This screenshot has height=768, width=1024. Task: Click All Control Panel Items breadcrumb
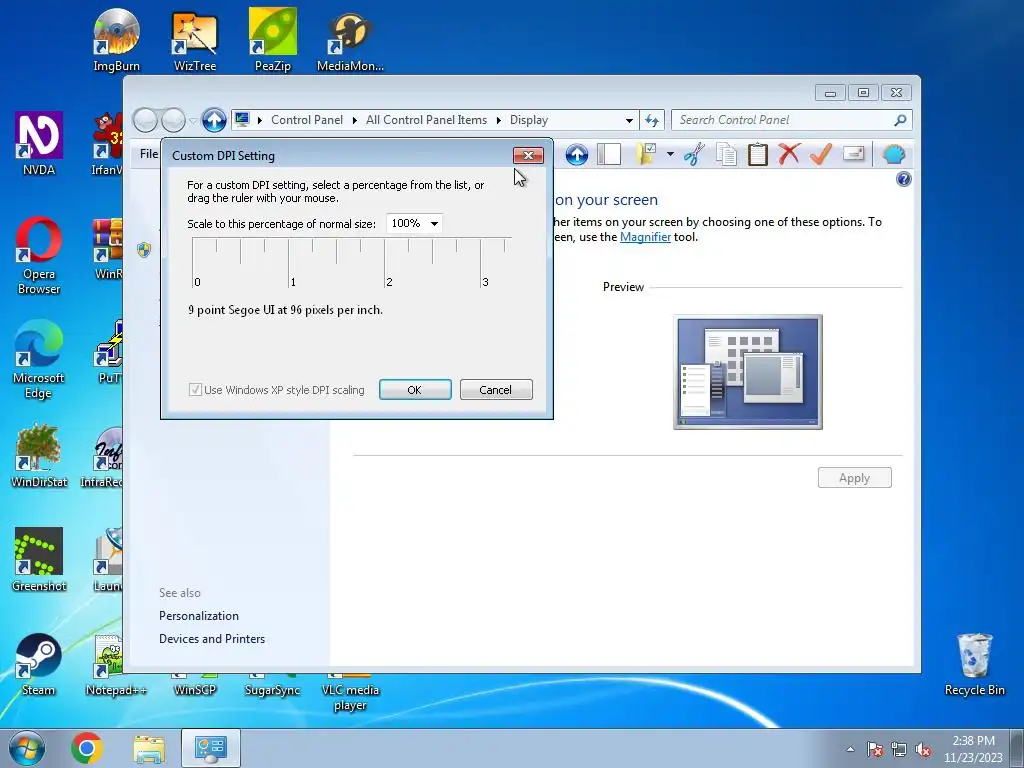[x=426, y=120]
